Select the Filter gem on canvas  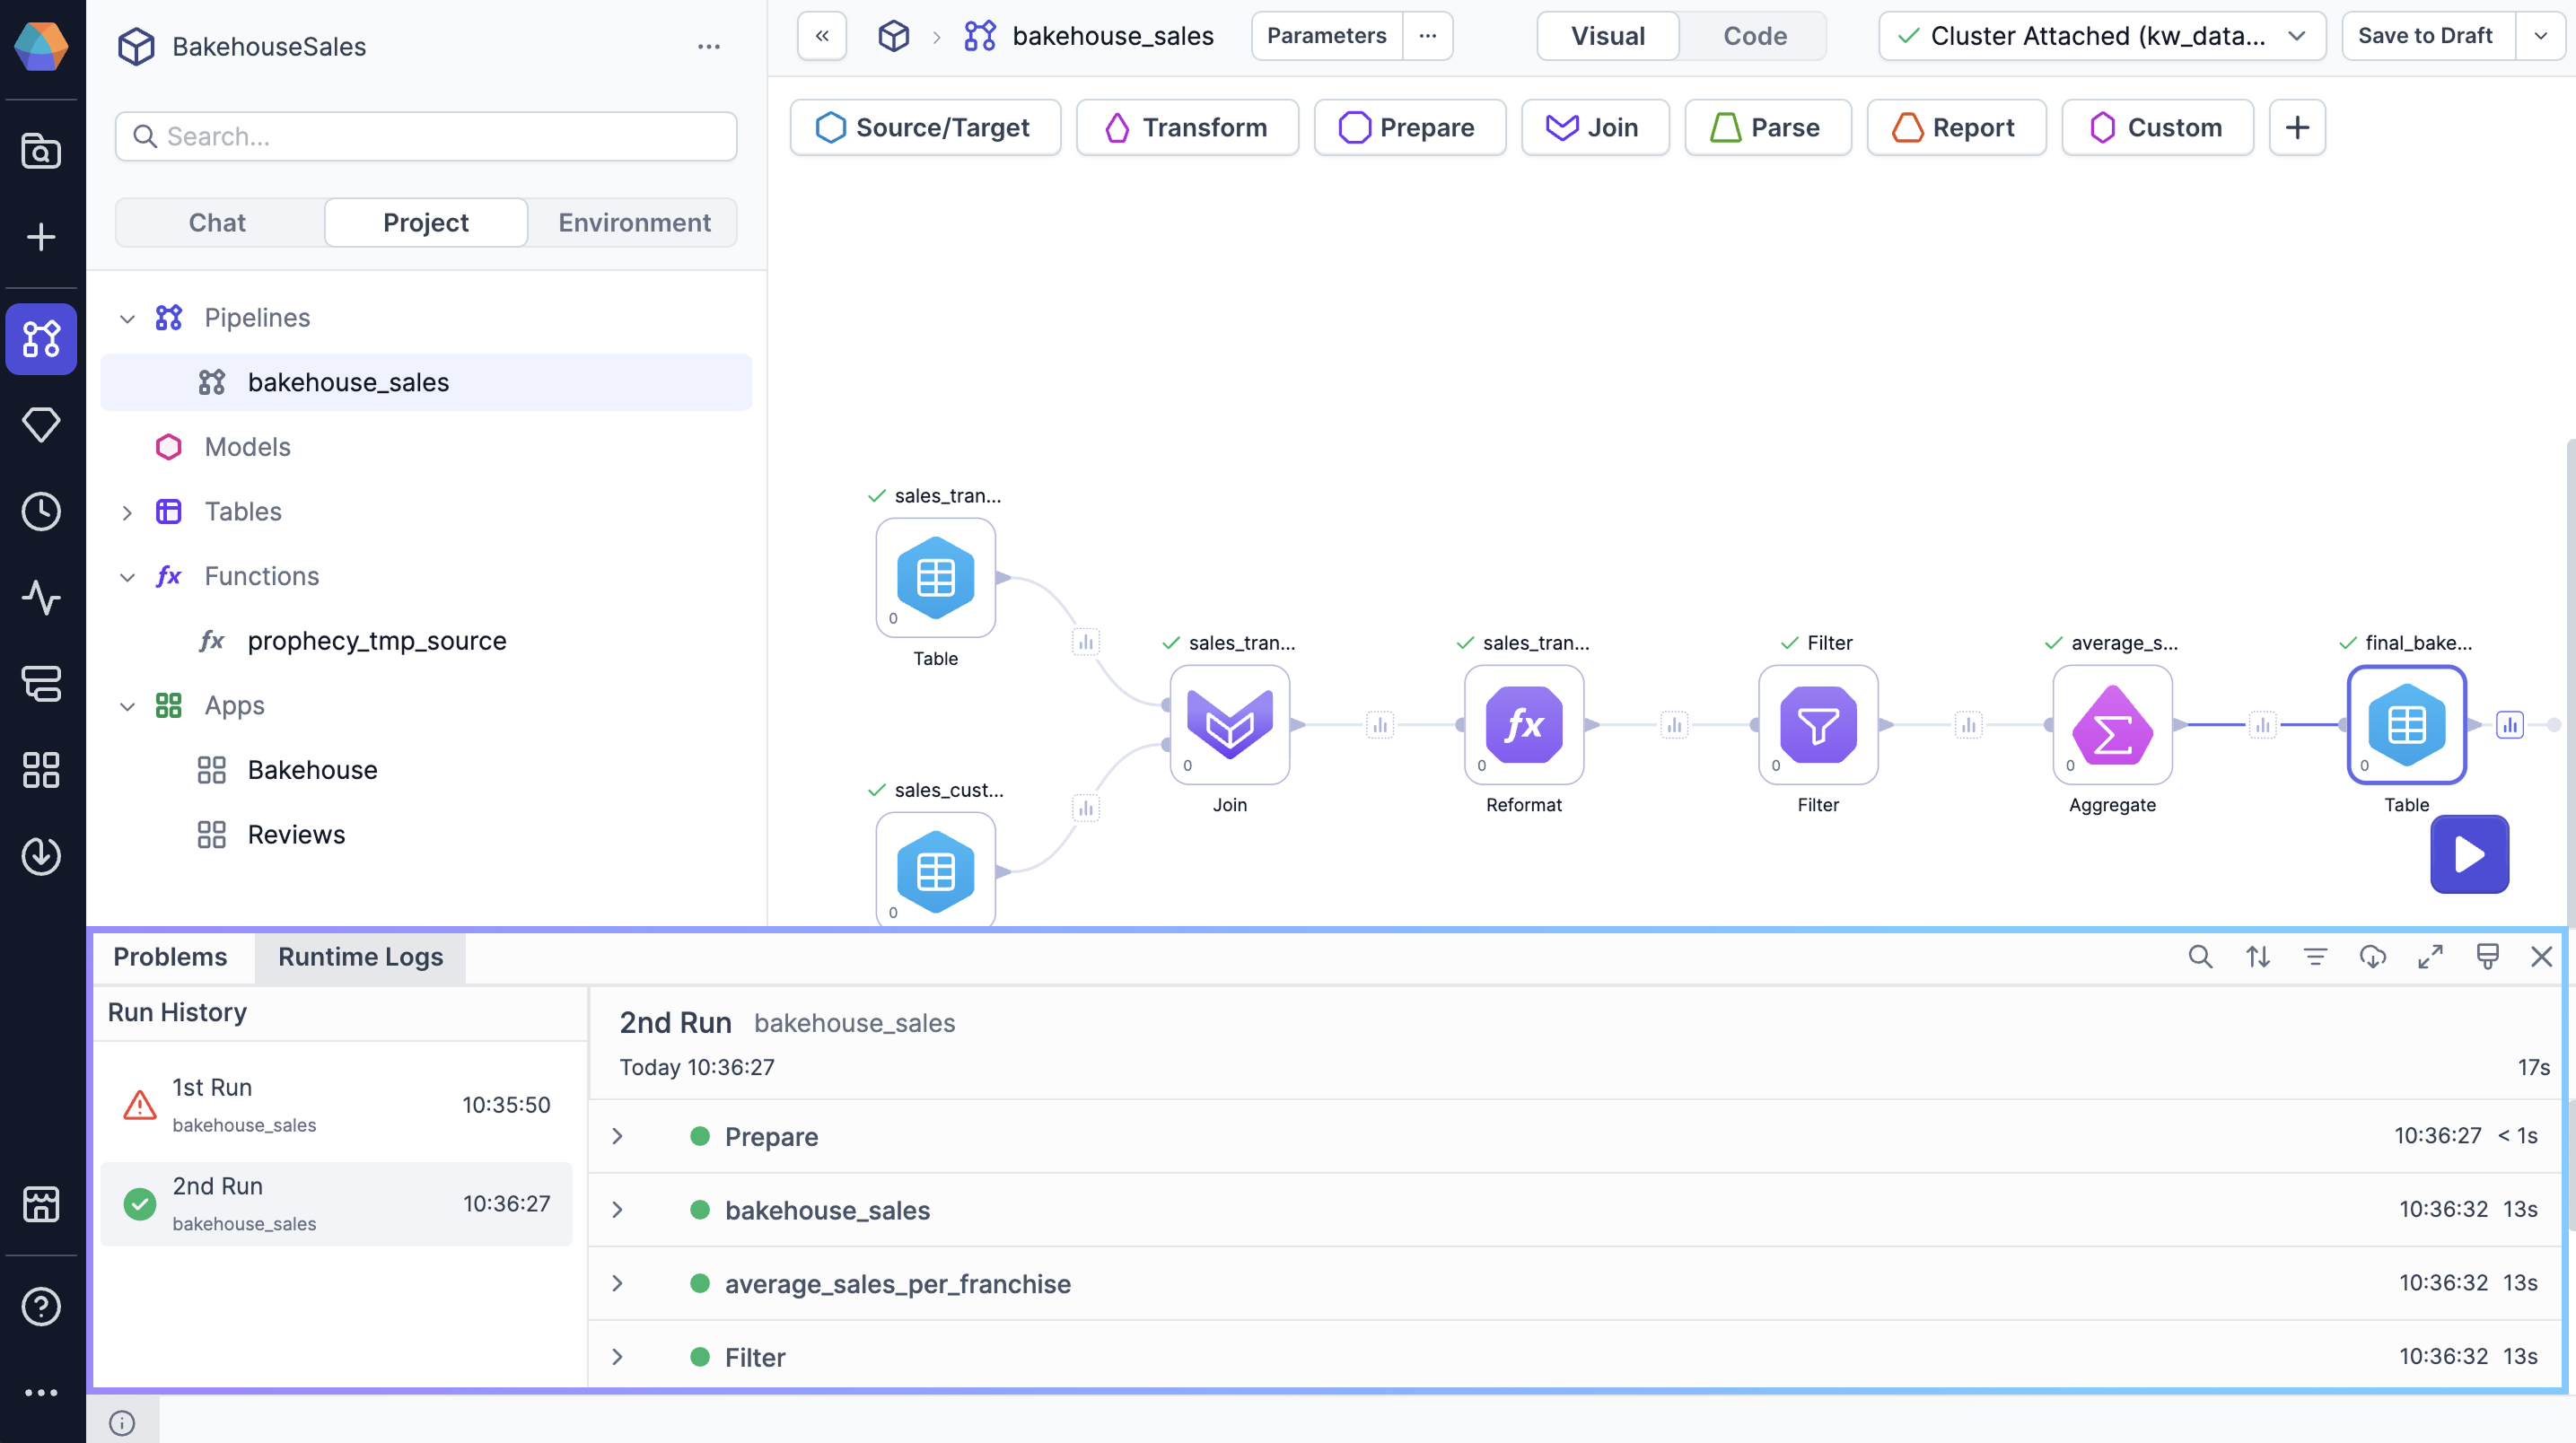tap(1818, 724)
